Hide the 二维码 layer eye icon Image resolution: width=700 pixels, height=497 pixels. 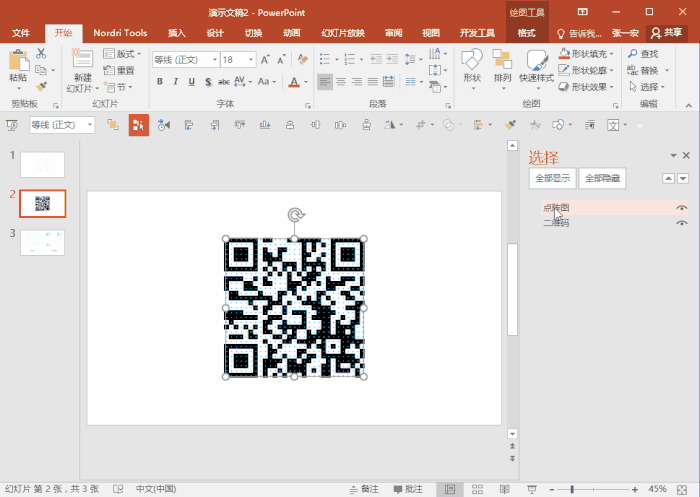(x=681, y=223)
